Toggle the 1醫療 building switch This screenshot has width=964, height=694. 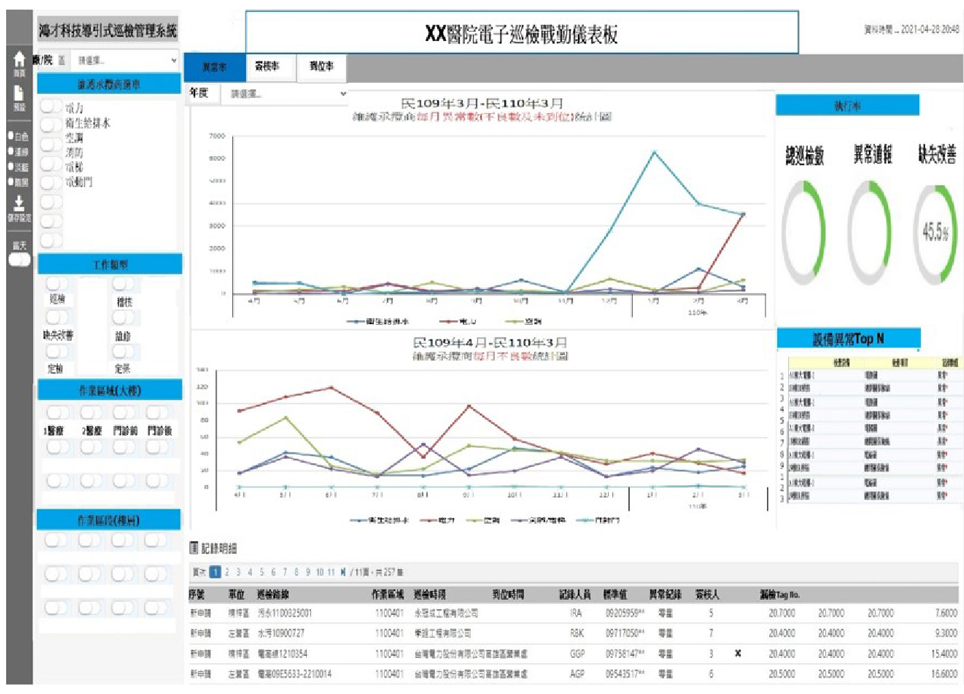[x=56, y=412]
